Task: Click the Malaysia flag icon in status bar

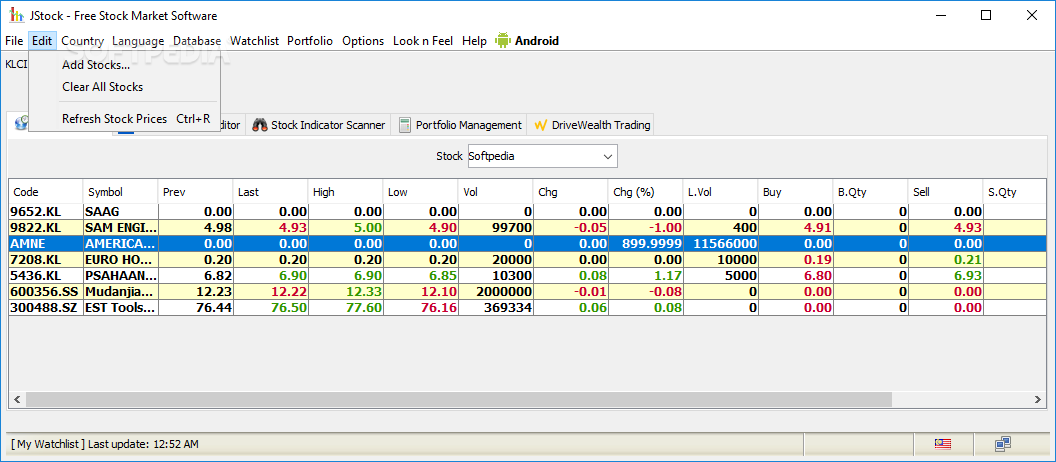Action: point(942,444)
